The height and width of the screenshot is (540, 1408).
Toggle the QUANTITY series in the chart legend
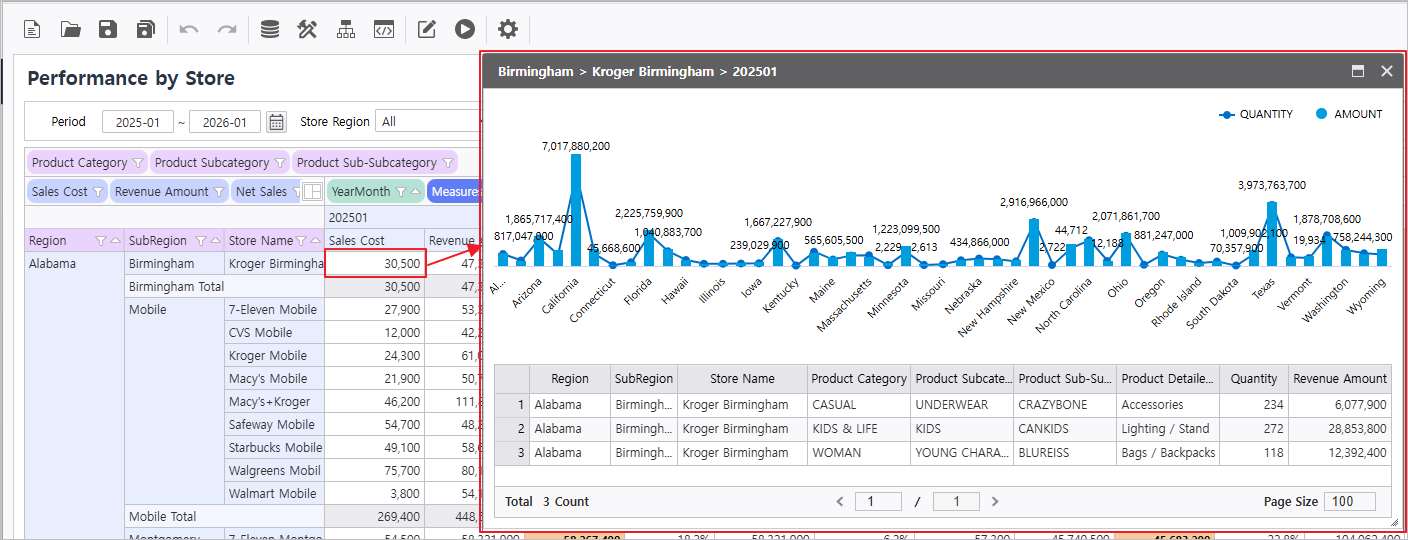click(x=1256, y=114)
